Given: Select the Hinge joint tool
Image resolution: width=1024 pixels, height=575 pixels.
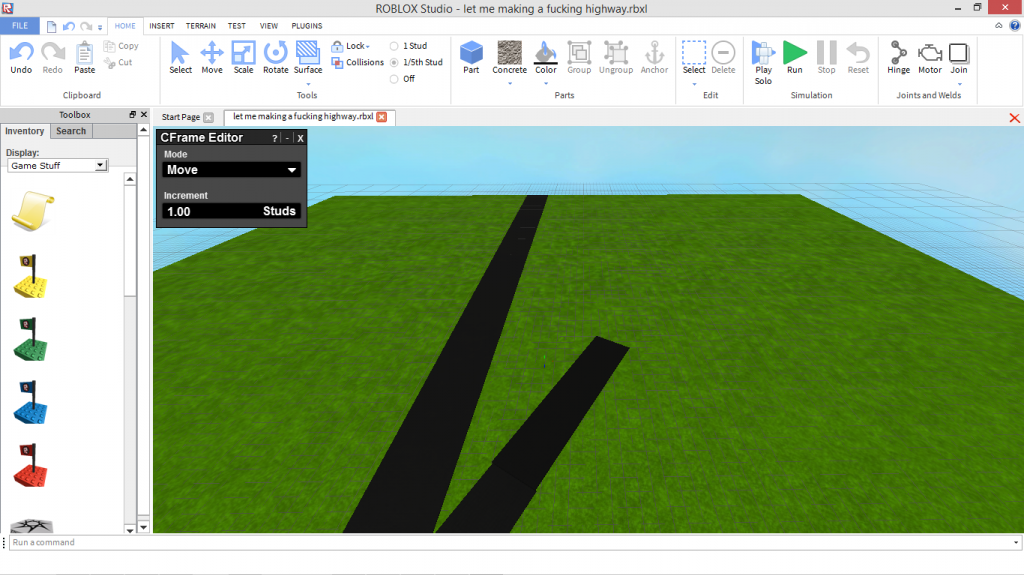Looking at the screenshot, I should pos(899,58).
